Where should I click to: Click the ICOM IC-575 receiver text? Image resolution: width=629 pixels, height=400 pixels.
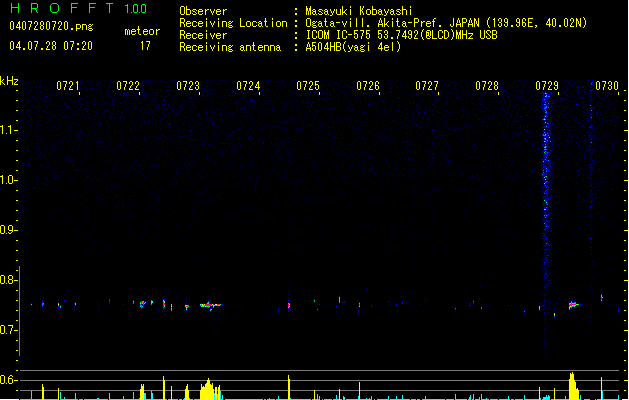pyautogui.click(x=402, y=35)
